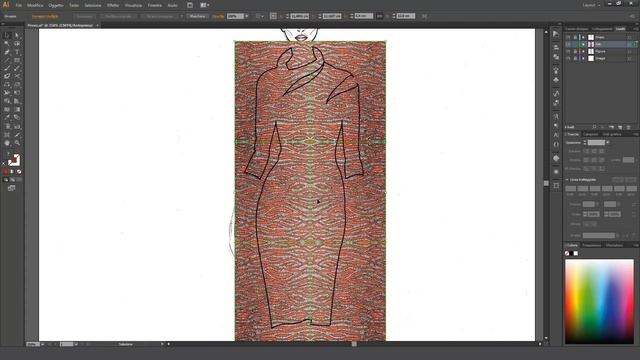Choose the Rectangle tool

tap(17, 60)
